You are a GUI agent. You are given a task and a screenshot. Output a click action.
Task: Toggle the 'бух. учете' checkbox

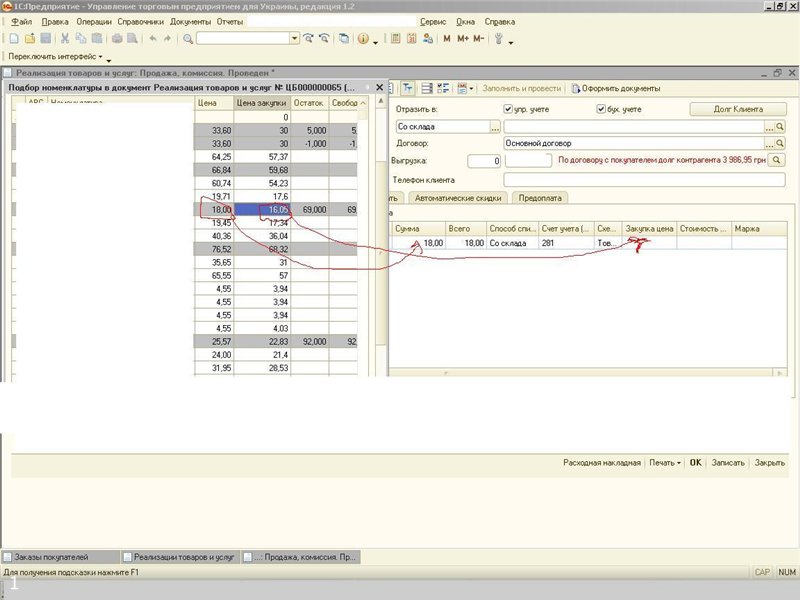tap(601, 108)
